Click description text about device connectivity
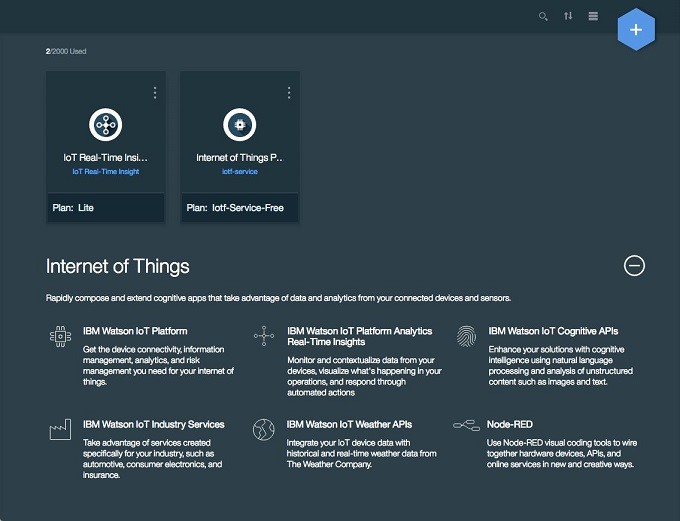 click(158, 366)
